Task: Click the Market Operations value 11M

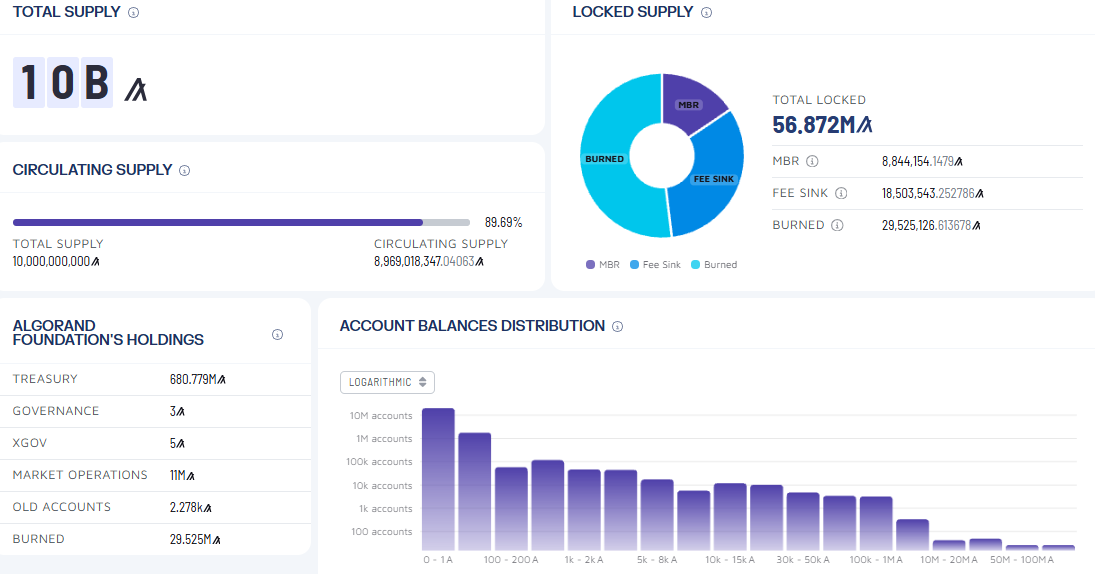Action: coord(182,476)
